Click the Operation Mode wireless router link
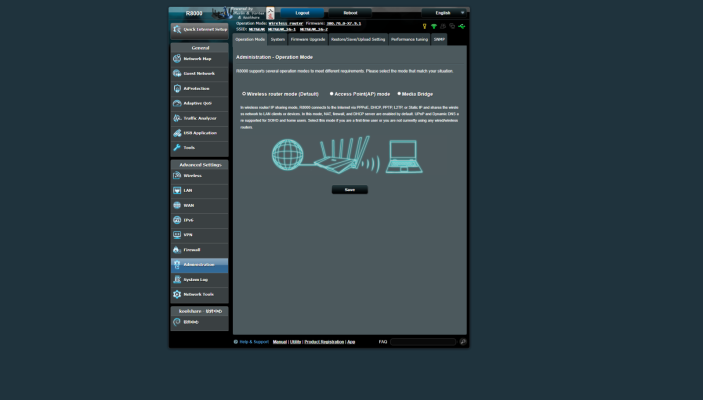The height and width of the screenshot is (400, 703). pos(286,23)
